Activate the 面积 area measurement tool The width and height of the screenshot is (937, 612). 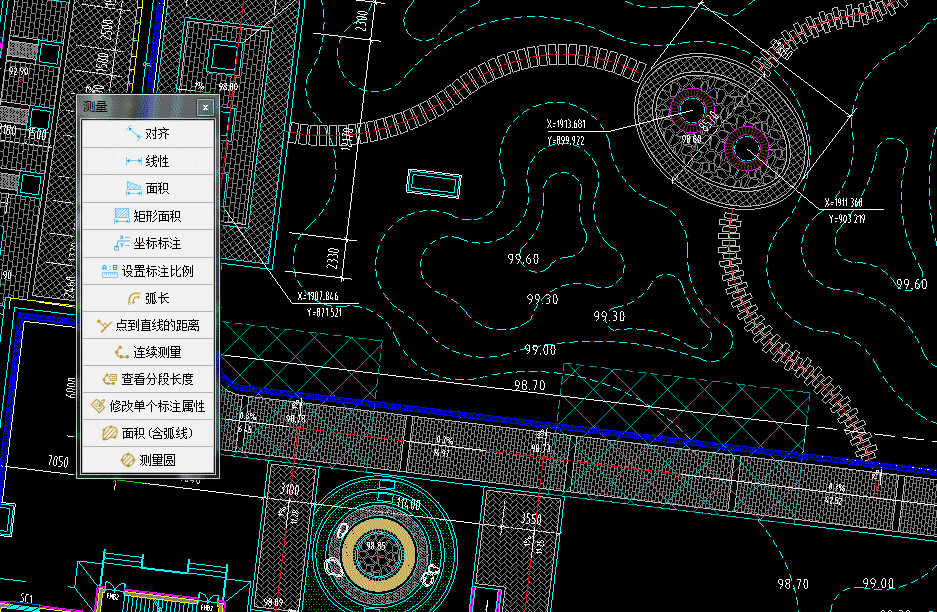click(x=147, y=188)
